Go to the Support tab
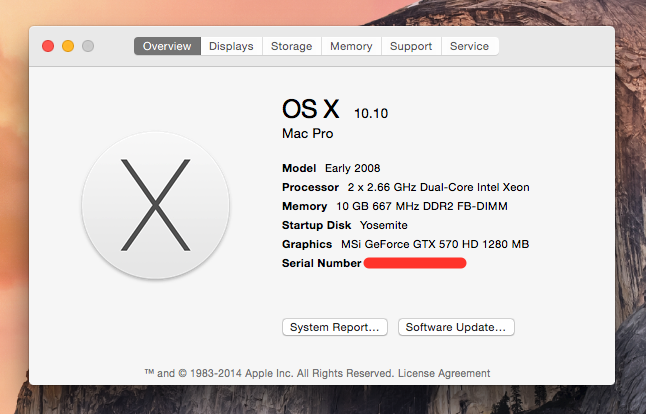 click(x=411, y=46)
